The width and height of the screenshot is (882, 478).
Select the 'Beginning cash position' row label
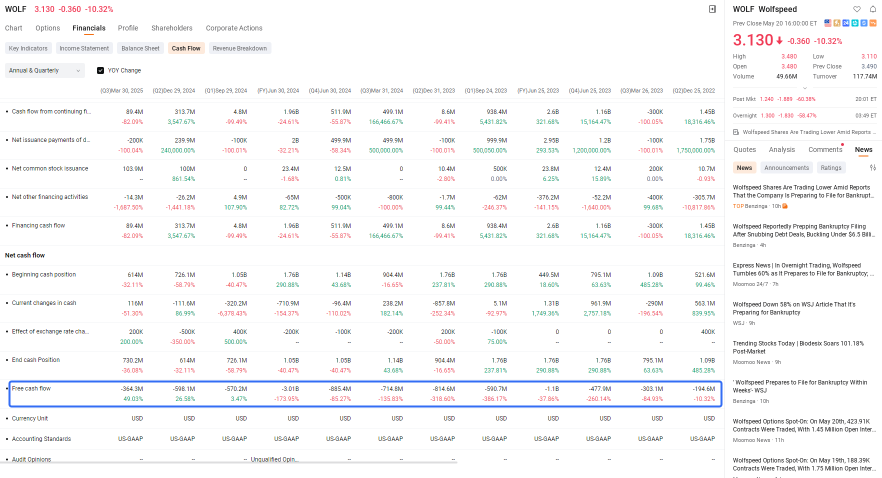tap(44, 274)
